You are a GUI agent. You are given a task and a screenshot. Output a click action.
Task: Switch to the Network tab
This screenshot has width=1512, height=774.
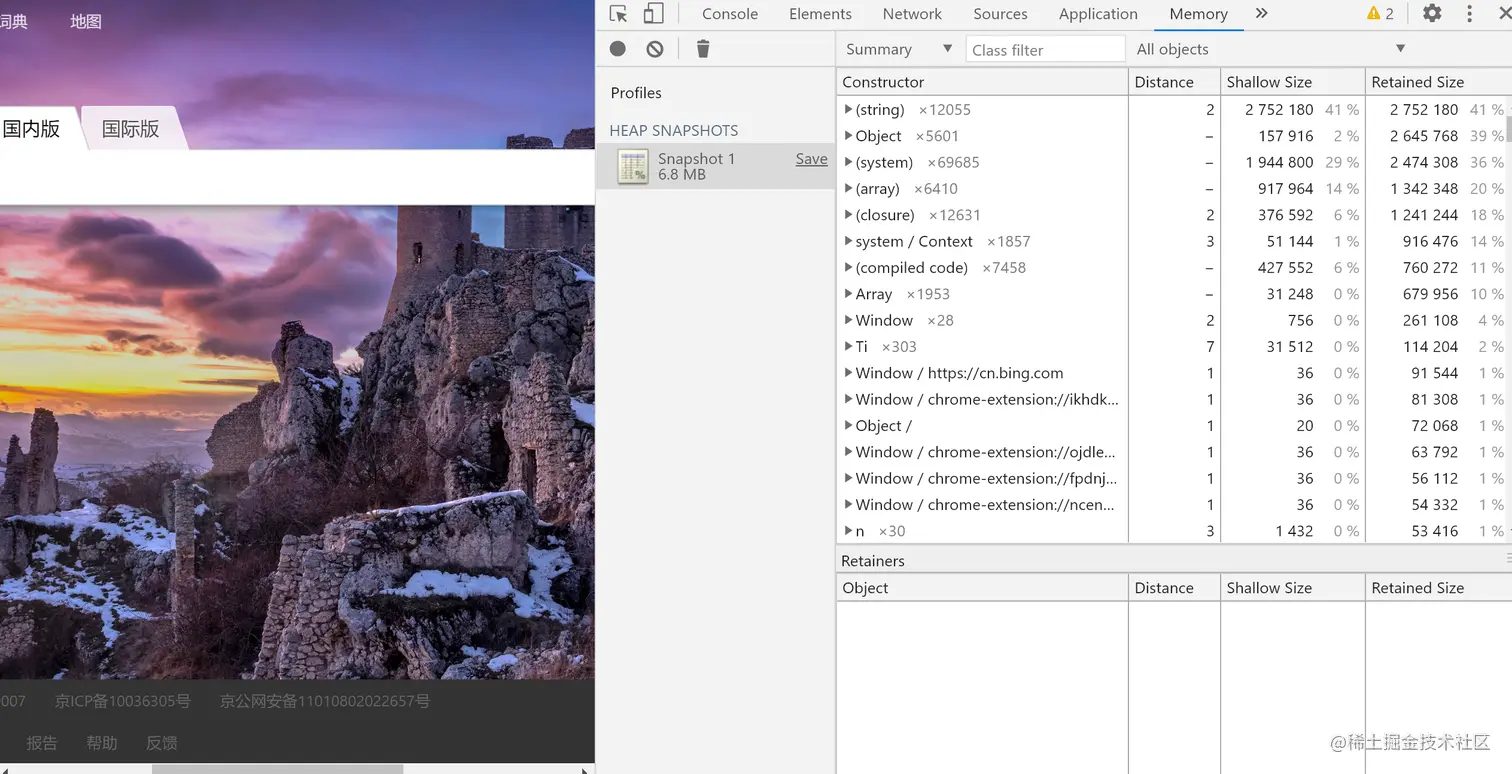[912, 14]
